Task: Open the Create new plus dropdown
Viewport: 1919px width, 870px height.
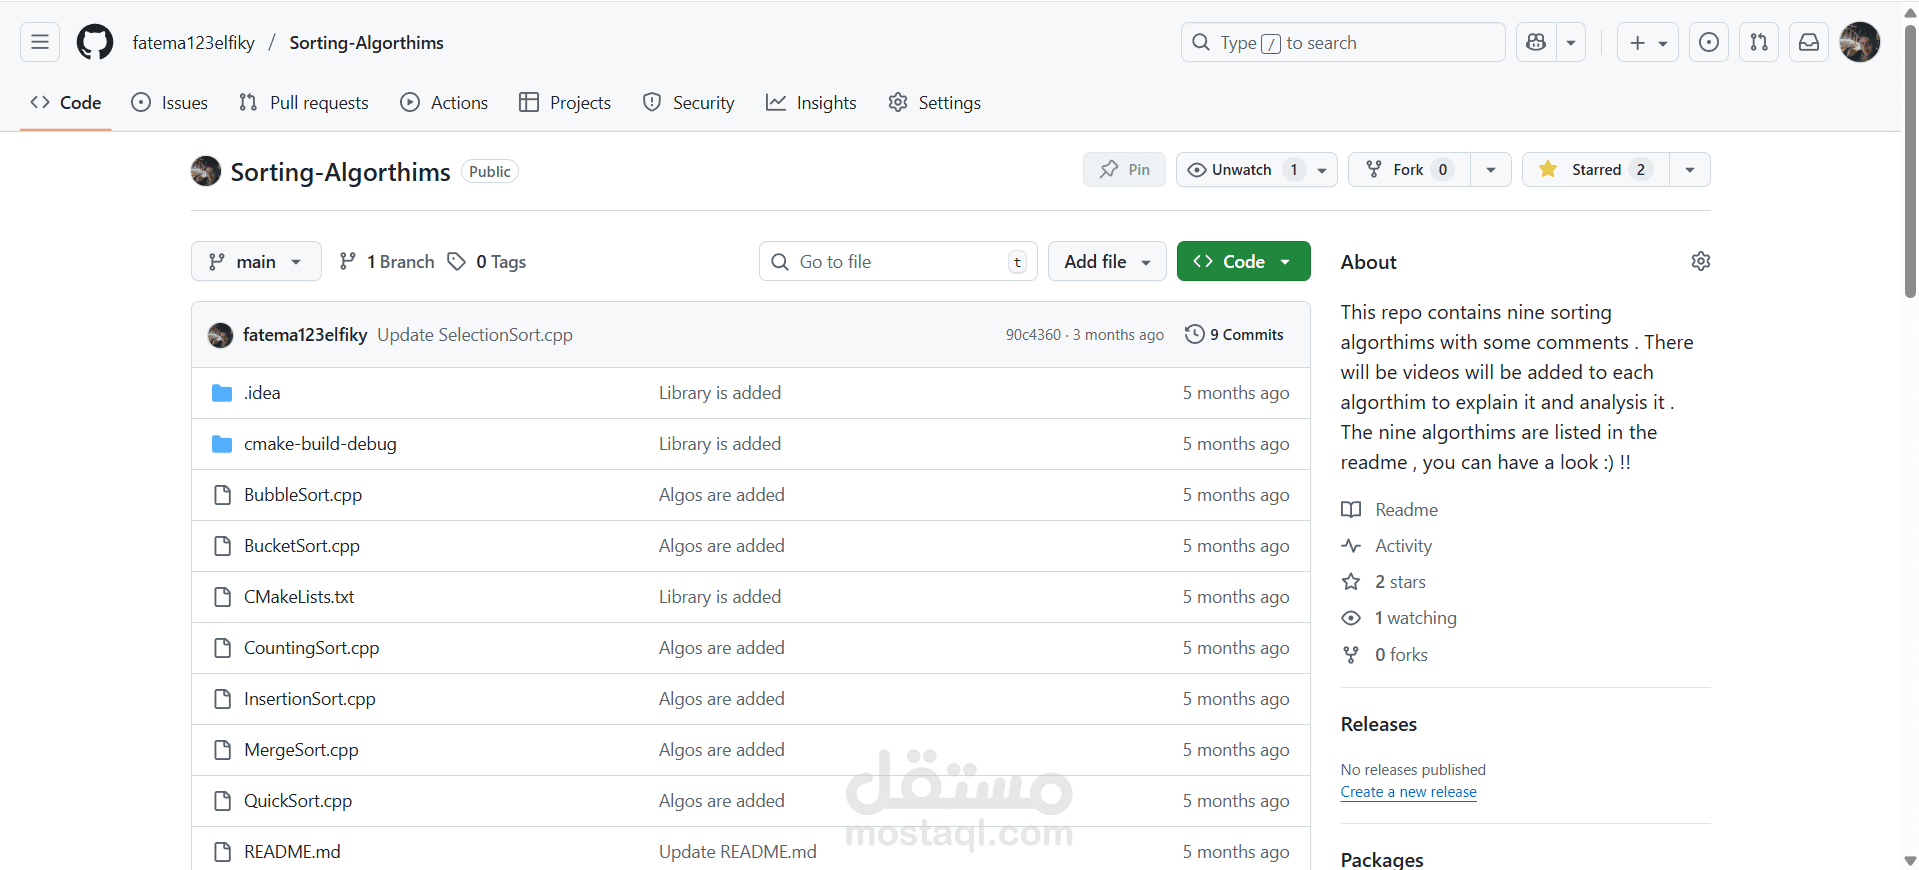Action: pyautogui.click(x=1648, y=42)
